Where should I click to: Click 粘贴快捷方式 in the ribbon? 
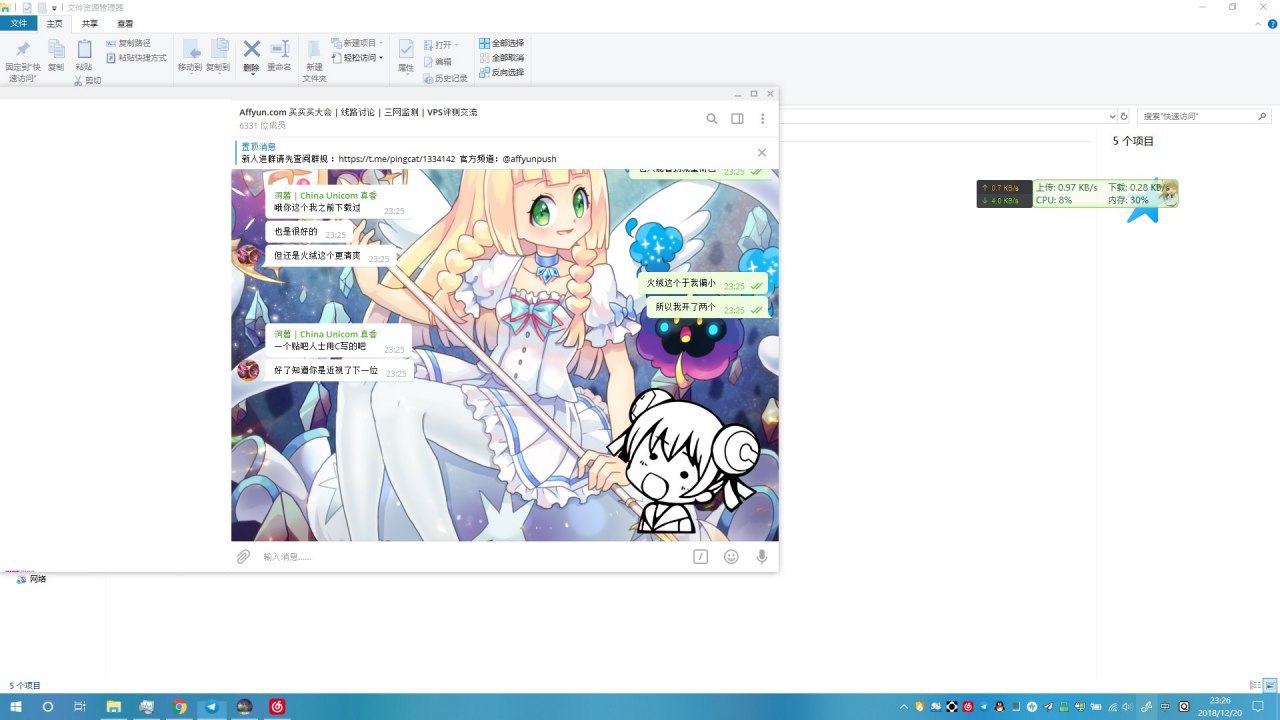tap(137, 58)
